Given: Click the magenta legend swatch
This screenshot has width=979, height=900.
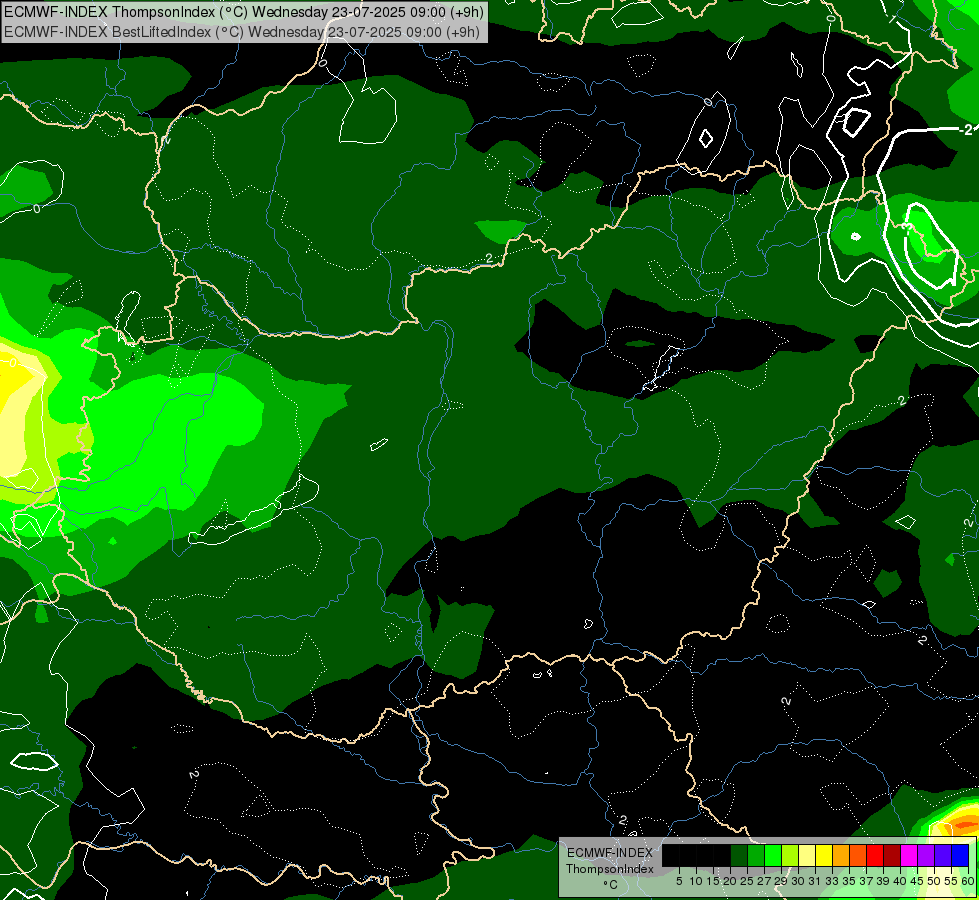Looking at the screenshot, I should pyautogui.click(x=910, y=855).
